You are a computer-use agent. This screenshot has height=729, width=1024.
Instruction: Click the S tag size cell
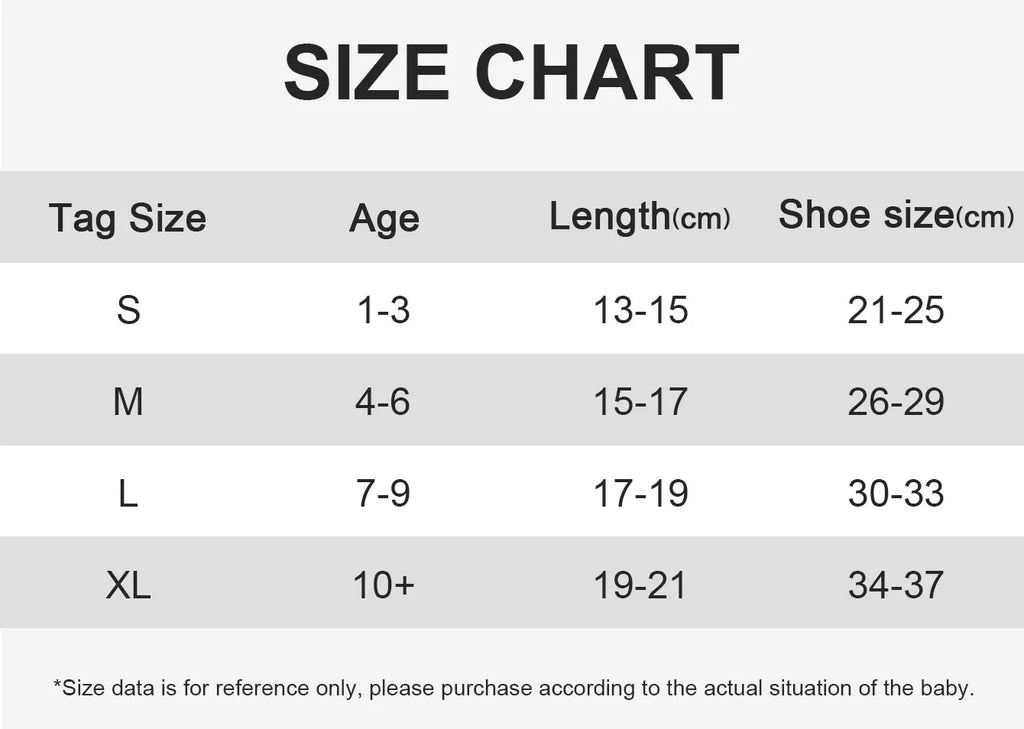pos(128,310)
